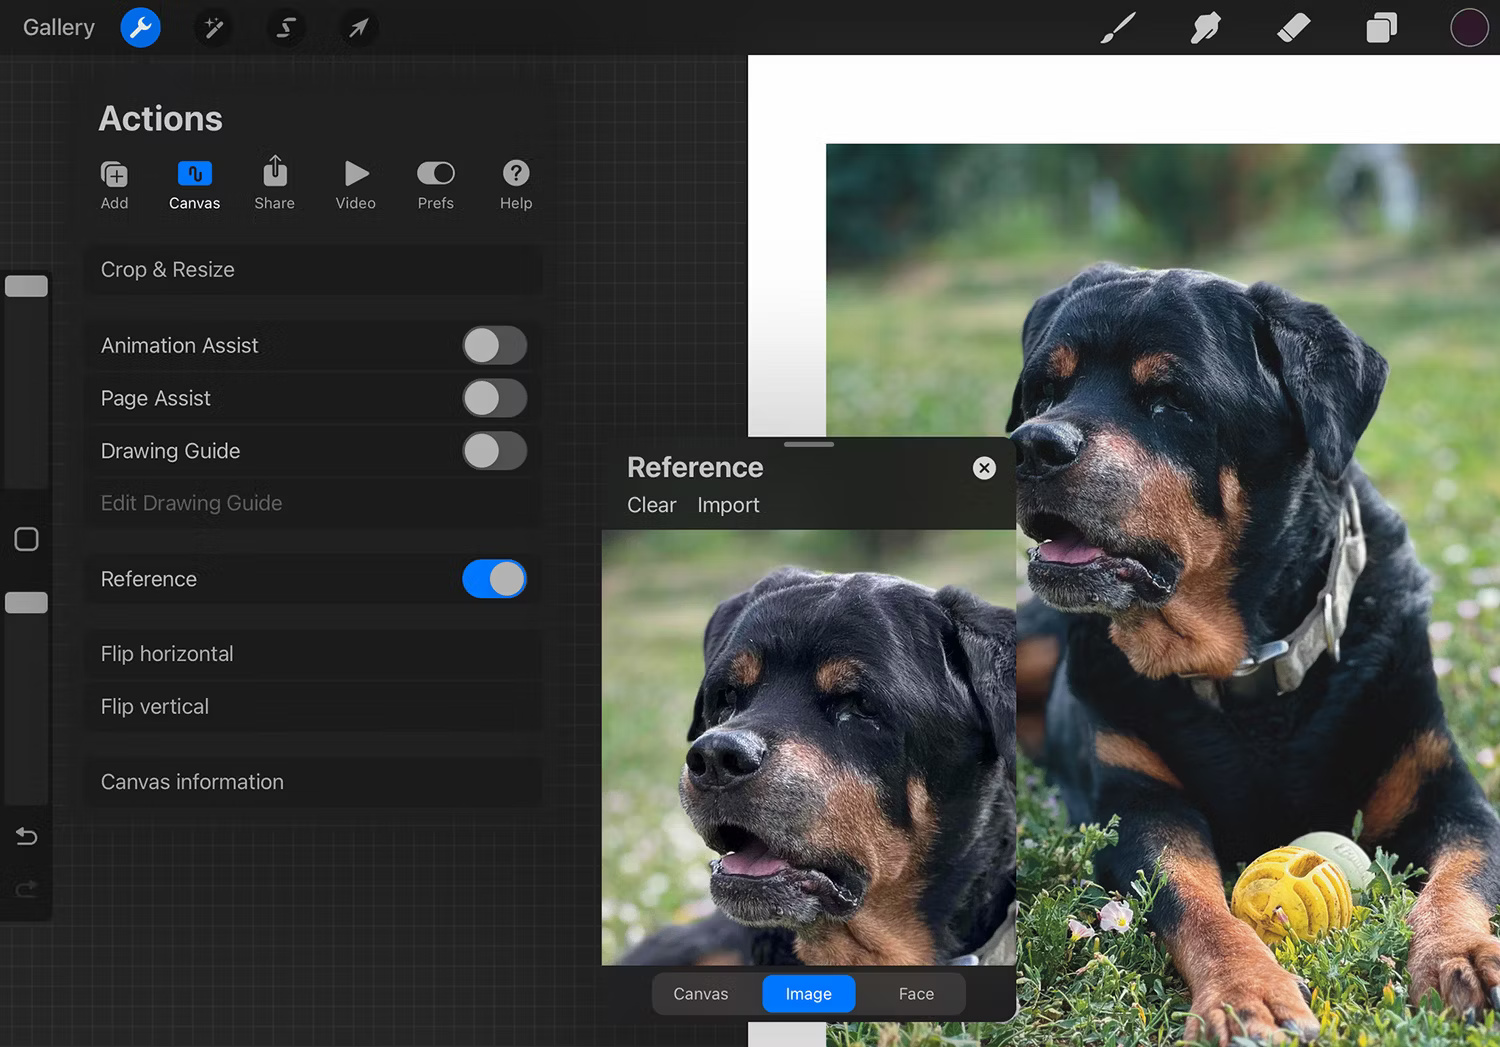Import a new reference image

pyautogui.click(x=728, y=505)
